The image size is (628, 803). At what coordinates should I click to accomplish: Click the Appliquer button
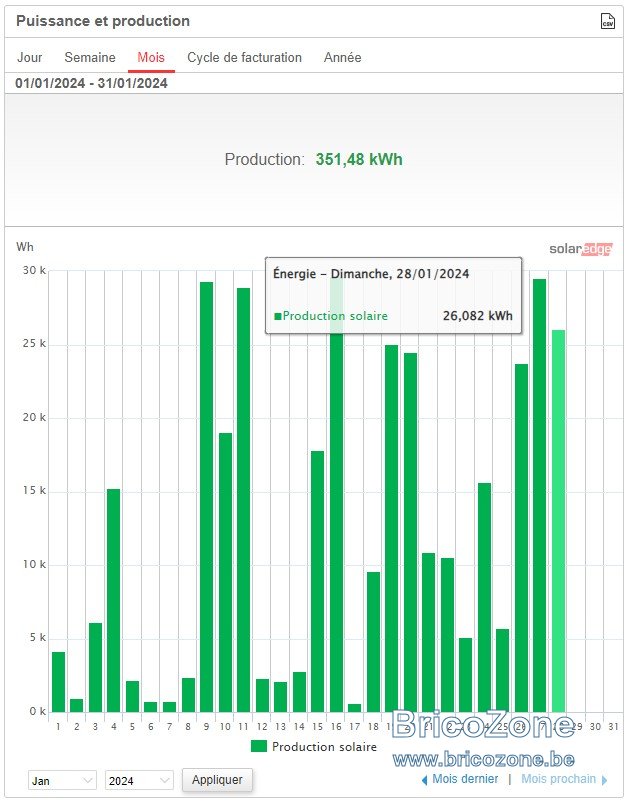click(x=217, y=779)
